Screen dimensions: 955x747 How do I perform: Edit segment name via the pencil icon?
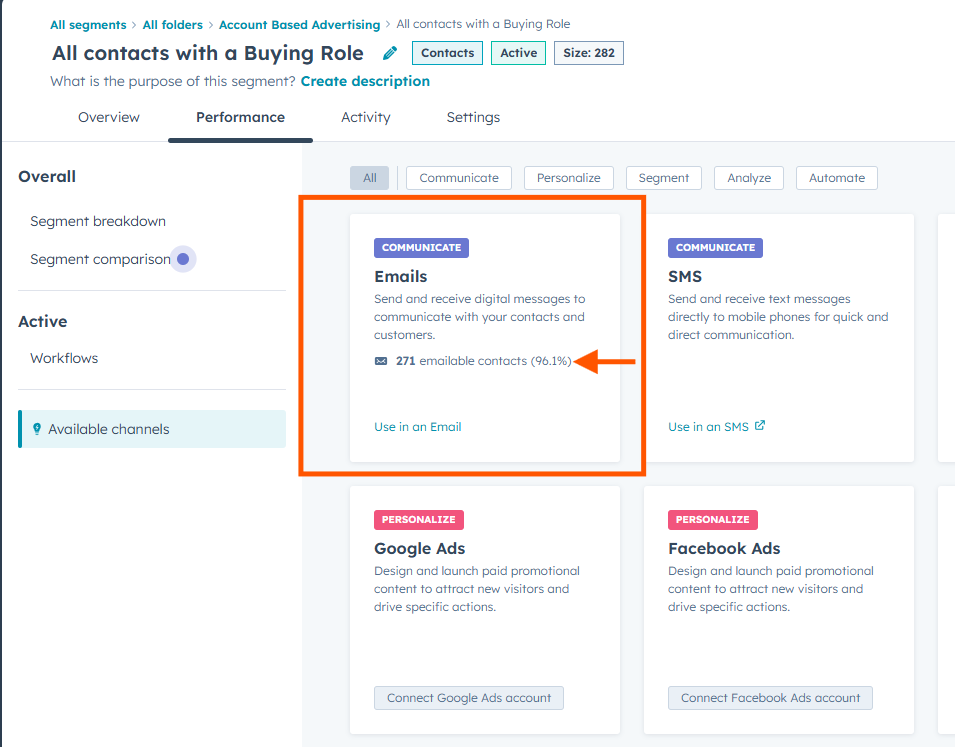390,53
